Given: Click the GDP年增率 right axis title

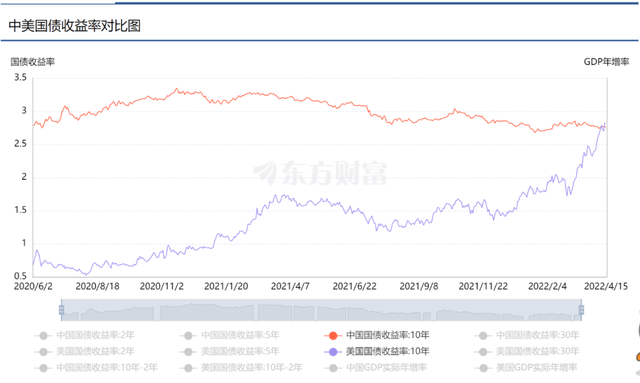Looking at the screenshot, I should [607, 62].
